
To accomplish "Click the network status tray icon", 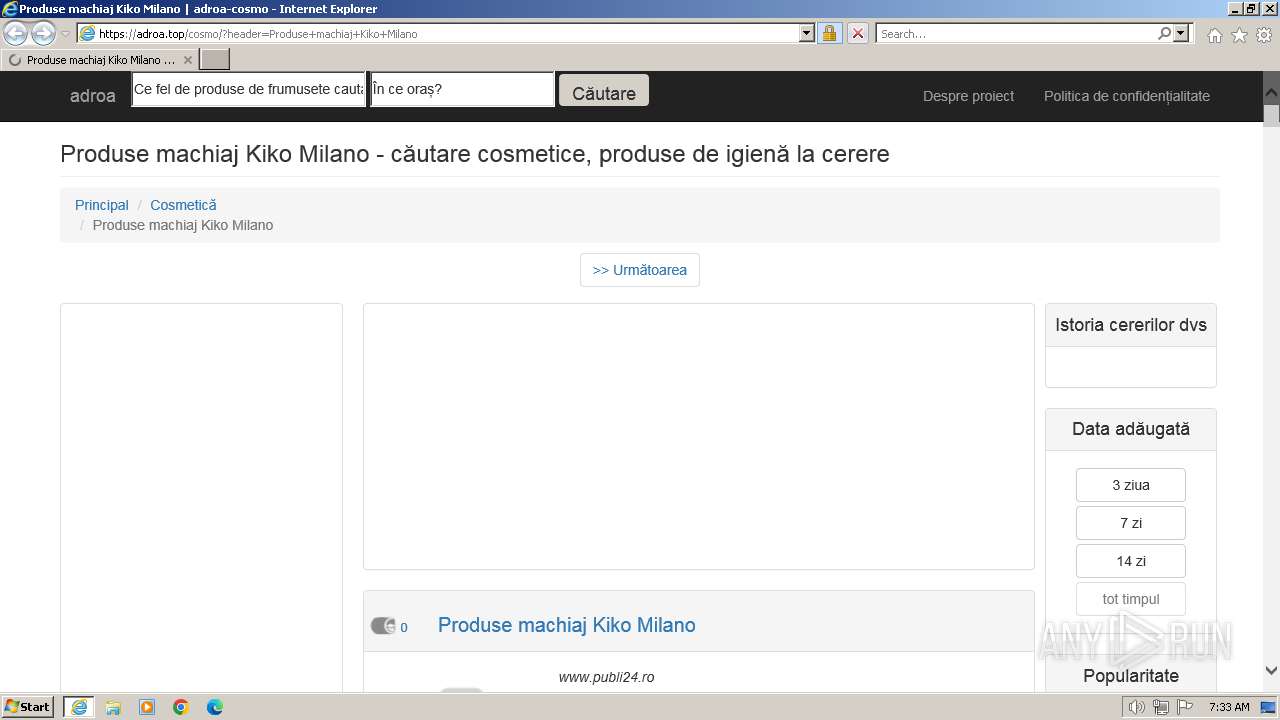I will (x=1161, y=707).
